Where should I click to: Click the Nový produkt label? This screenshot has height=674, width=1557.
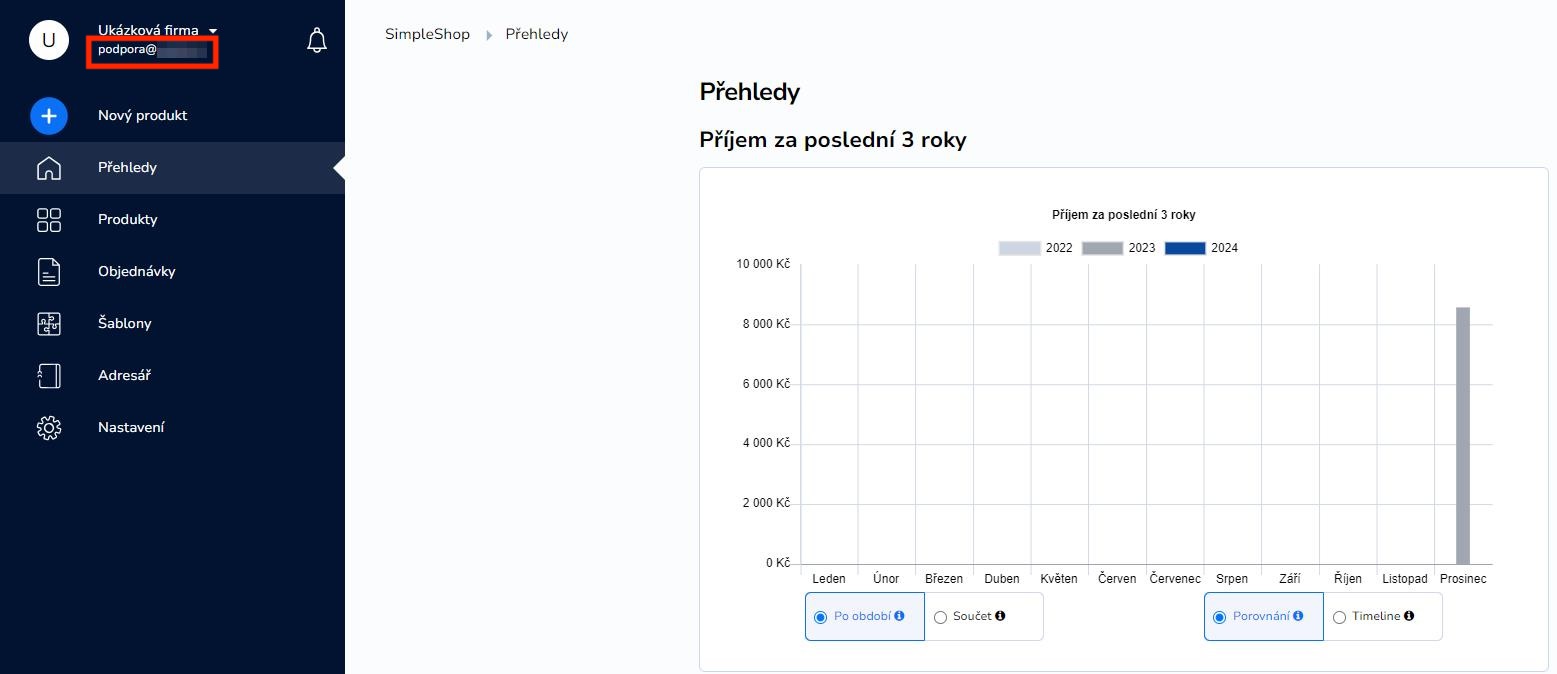coord(143,116)
